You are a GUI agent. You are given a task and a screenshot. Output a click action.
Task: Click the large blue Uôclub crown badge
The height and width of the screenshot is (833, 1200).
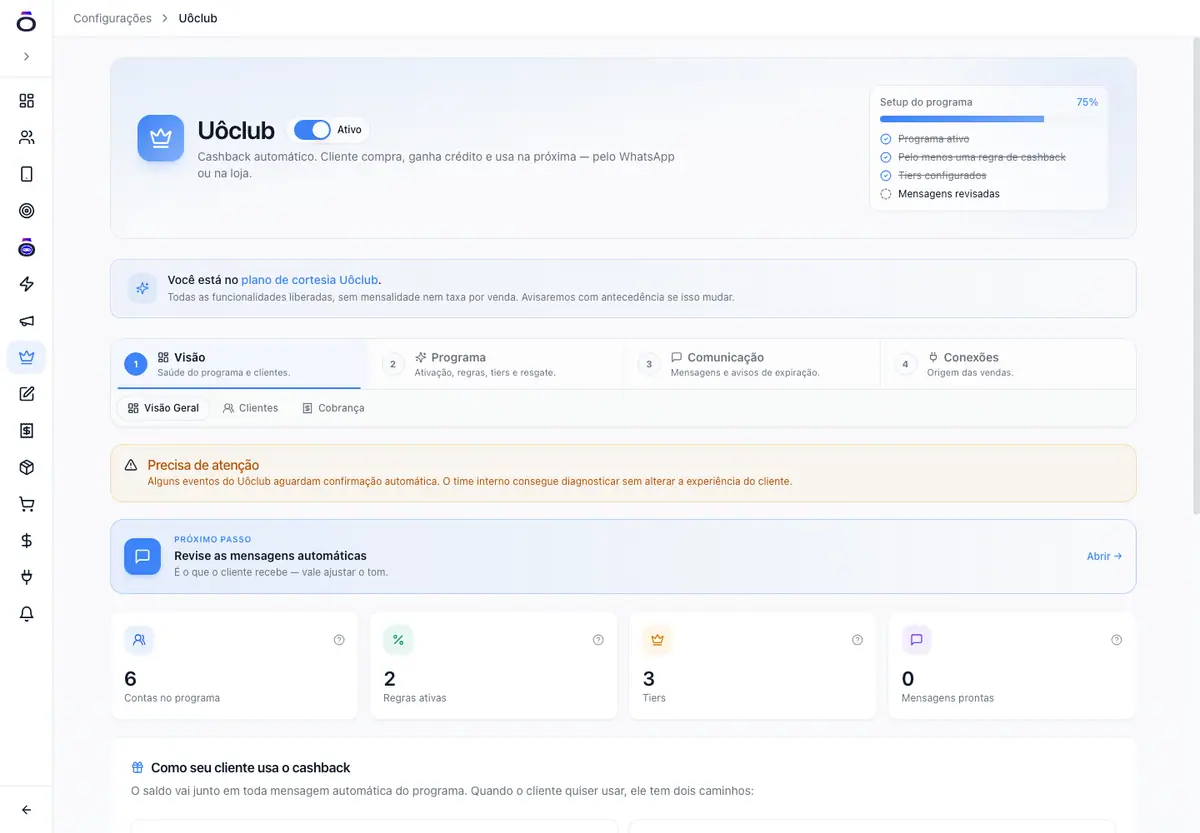[161, 138]
